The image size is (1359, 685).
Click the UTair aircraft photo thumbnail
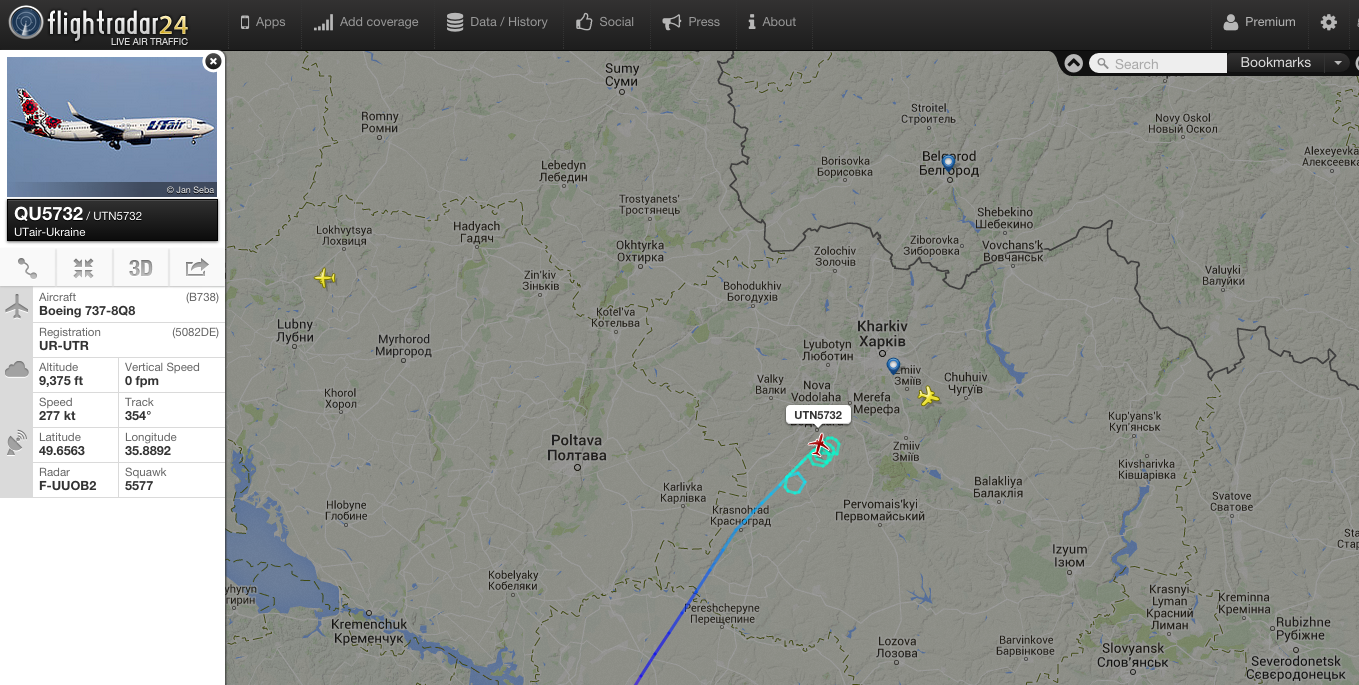pyautogui.click(x=112, y=127)
